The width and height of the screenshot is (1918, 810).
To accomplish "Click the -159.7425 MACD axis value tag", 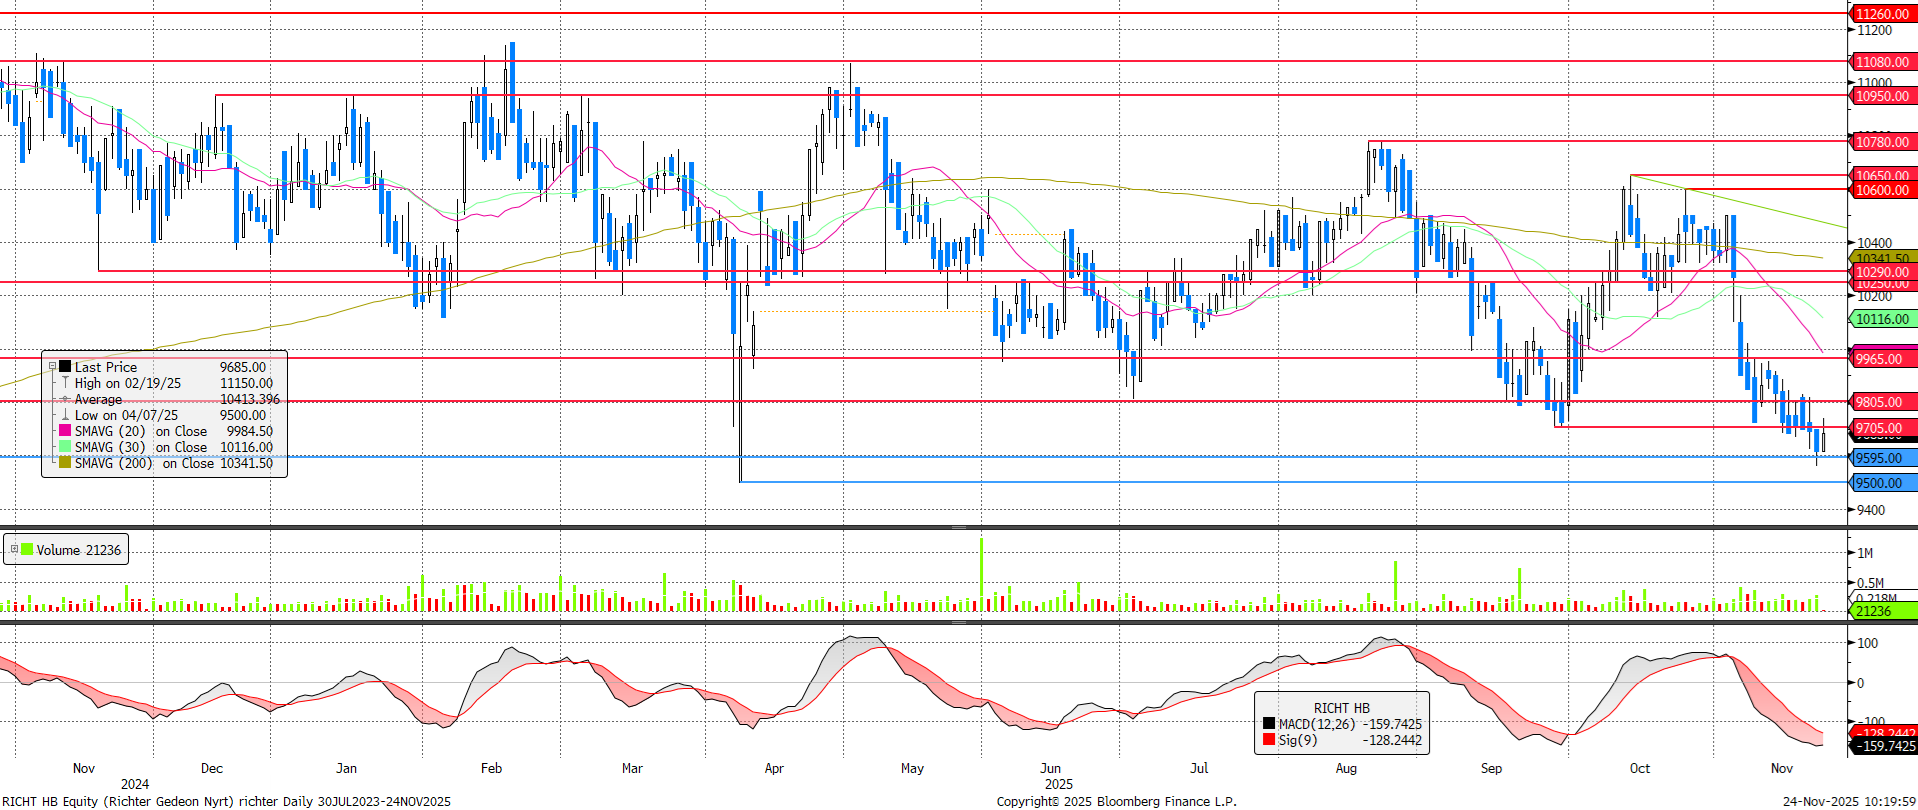I will pos(1884,746).
